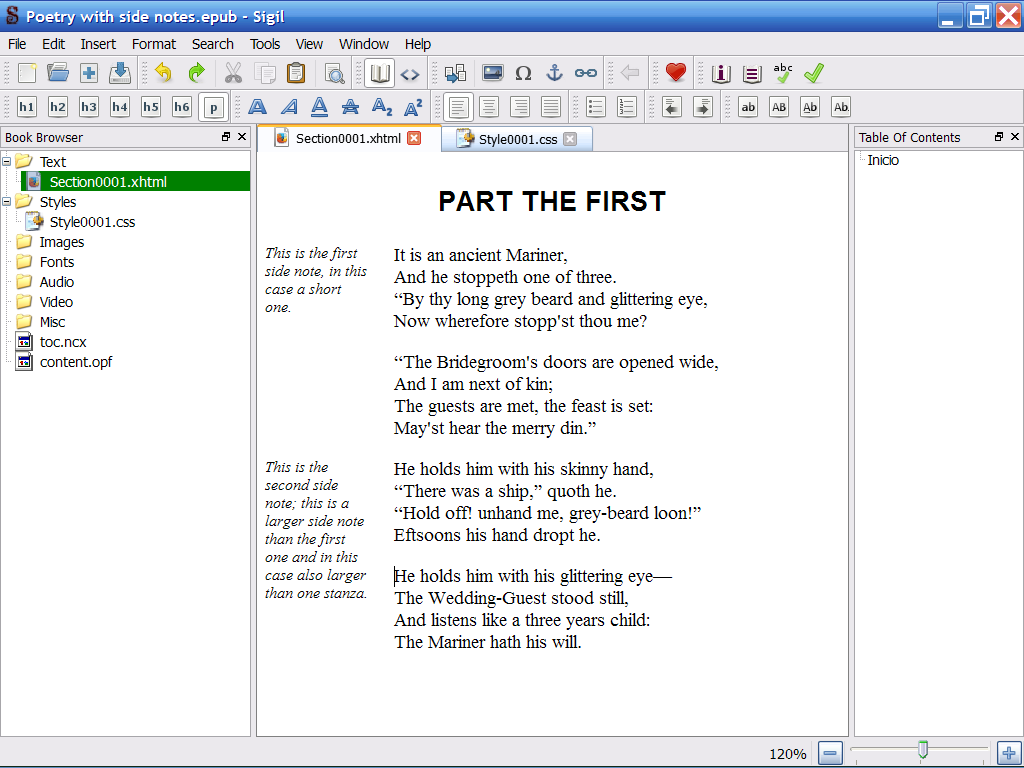Redo the last action
Image resolution: width=1024 pixels, height=768 pixels.
click(196, 73)
